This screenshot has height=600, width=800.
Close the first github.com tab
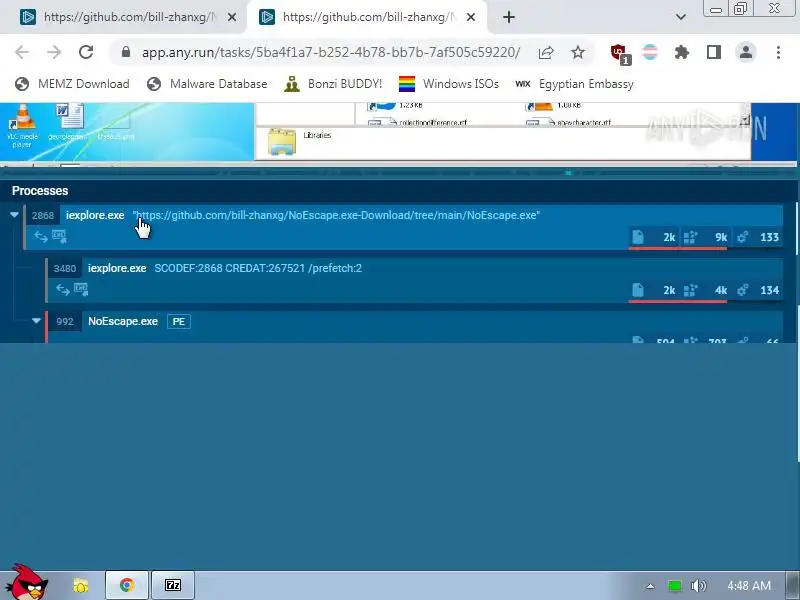point(232,17)
